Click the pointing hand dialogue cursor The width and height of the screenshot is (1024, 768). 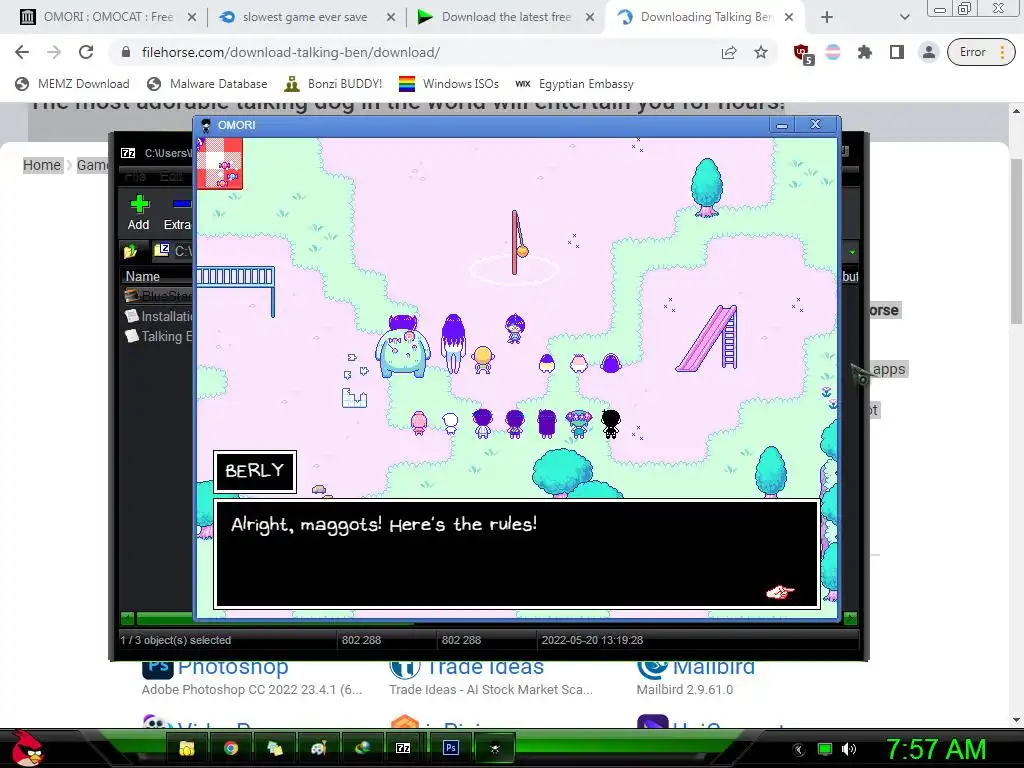[780, 592]
